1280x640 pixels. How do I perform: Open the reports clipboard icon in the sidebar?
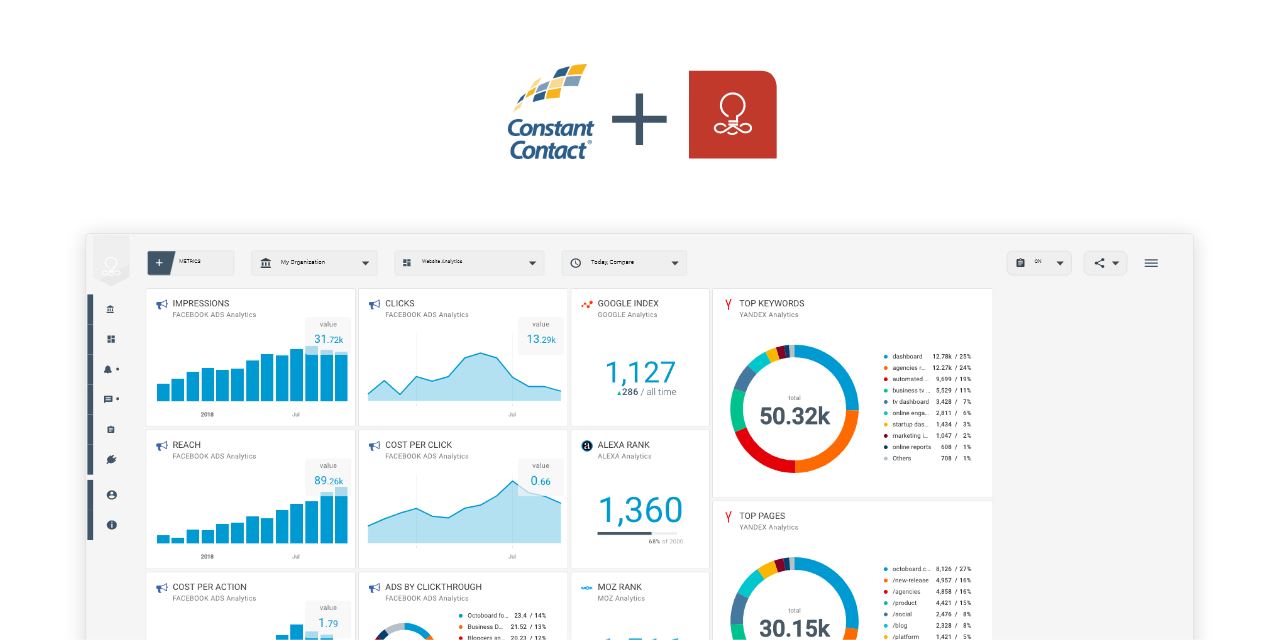tap(111, 429)
